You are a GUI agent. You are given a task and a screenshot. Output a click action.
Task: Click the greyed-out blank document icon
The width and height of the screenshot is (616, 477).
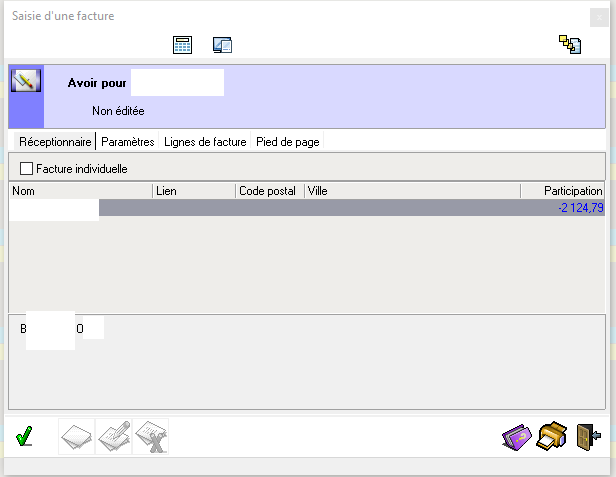(x=78, y=437)
